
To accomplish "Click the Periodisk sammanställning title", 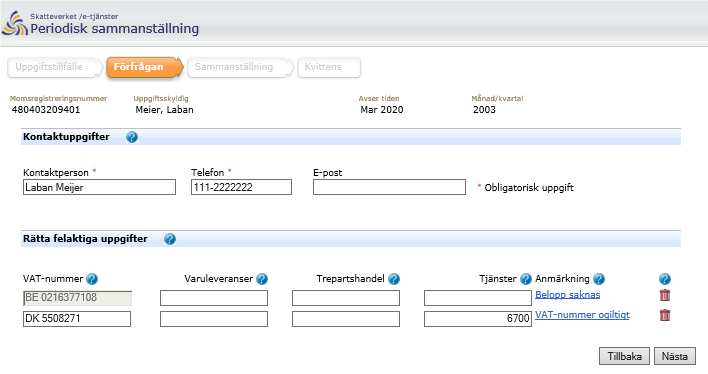I will coord(114,28).
